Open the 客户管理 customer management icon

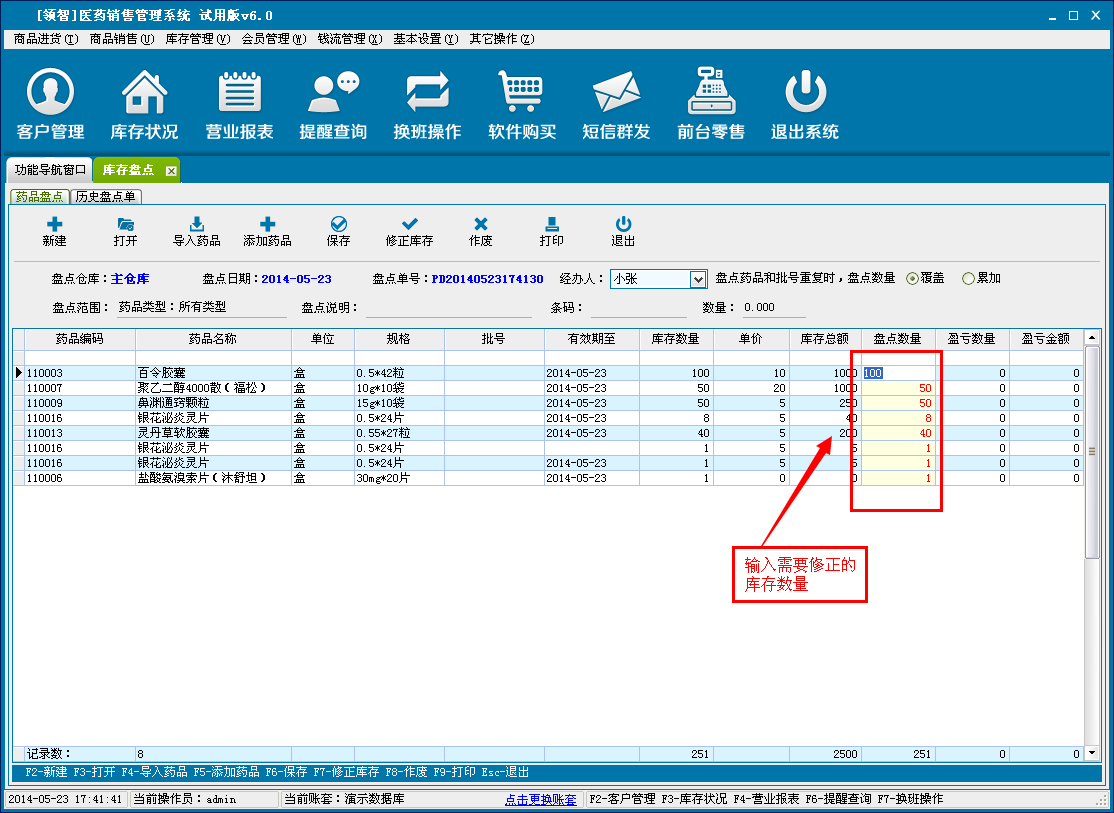[50, 93]
